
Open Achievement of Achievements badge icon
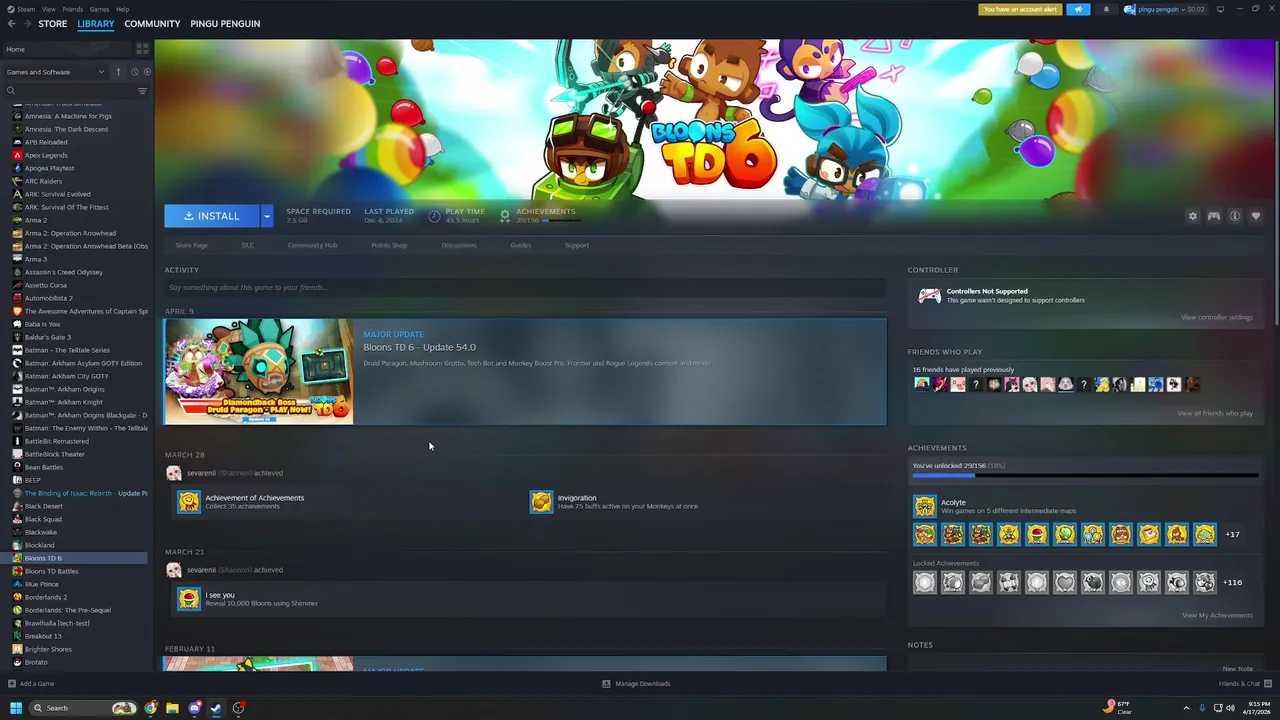point(188,502)
